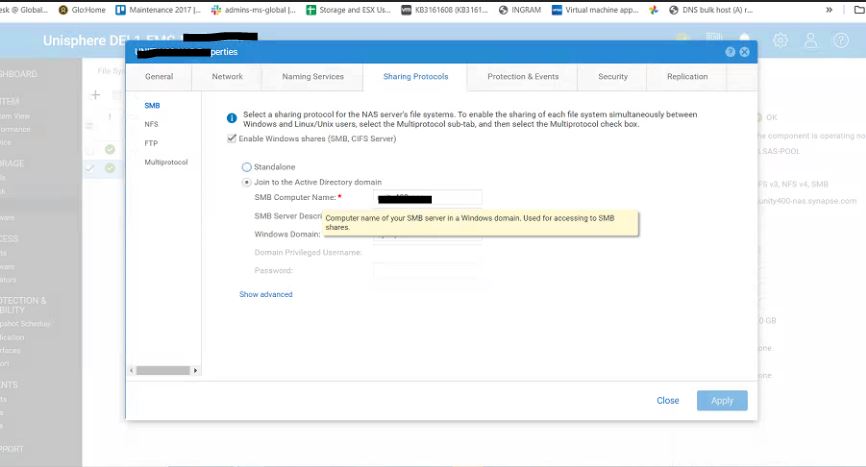Open Storage and ESX bookmark
Image resolution: width=866 pixels, height=467 pixels.
(x=348, y=10)
